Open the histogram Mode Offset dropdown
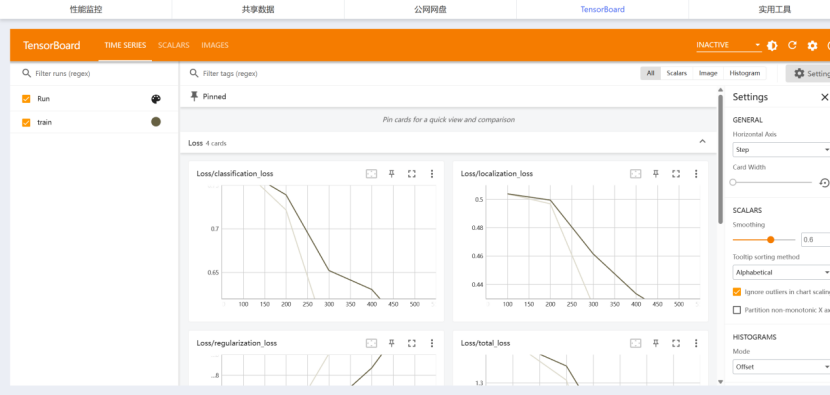This screenshot has height=395, width=830. 781,366
